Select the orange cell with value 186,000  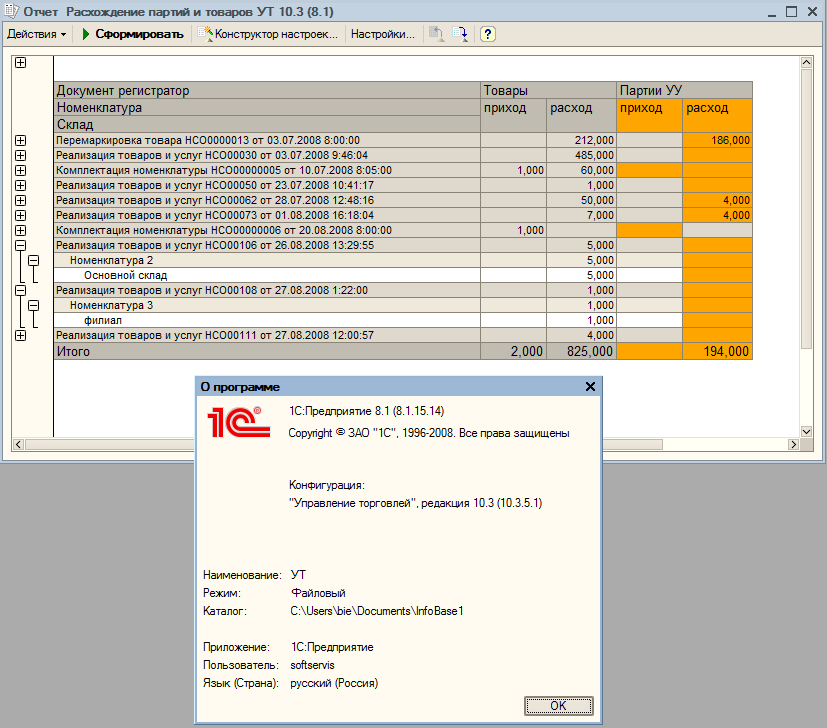coord(717,140)
